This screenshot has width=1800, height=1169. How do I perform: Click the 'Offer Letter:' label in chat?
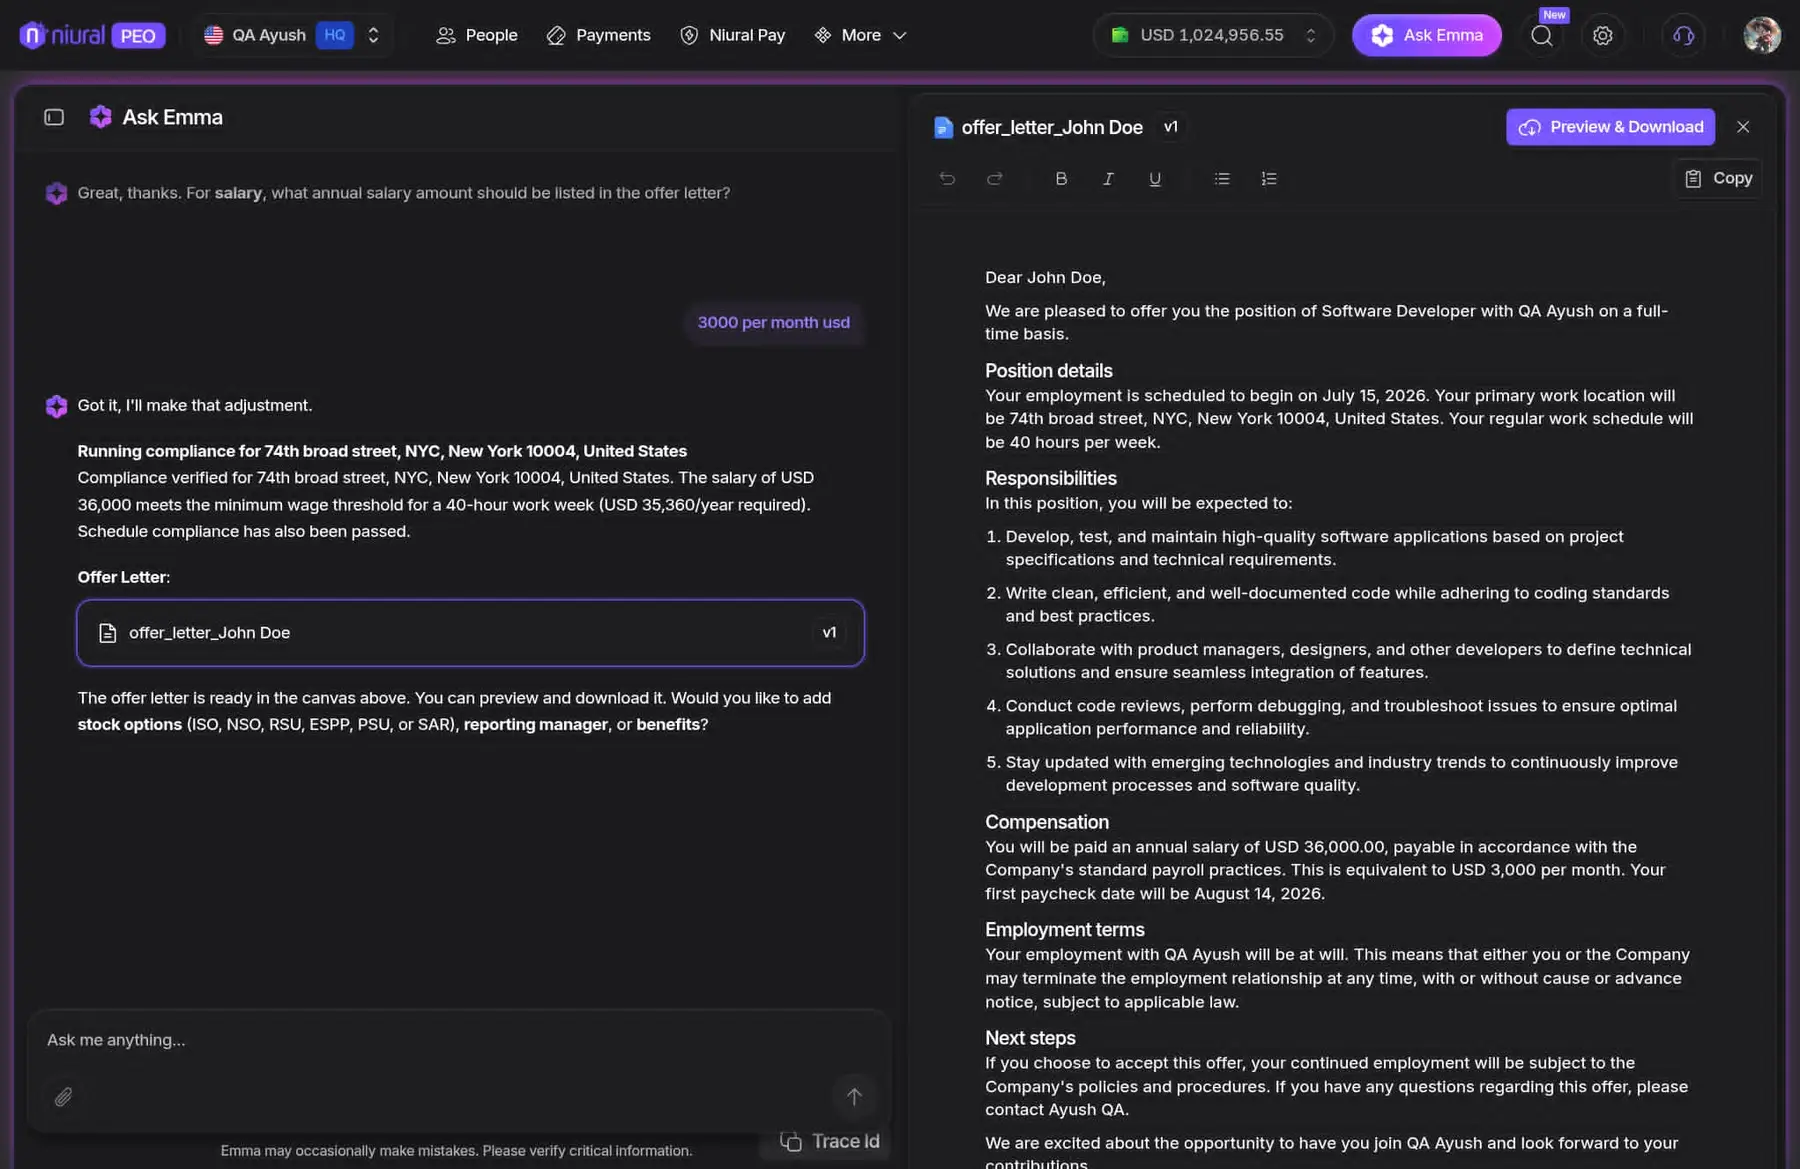tap(124, 577)
